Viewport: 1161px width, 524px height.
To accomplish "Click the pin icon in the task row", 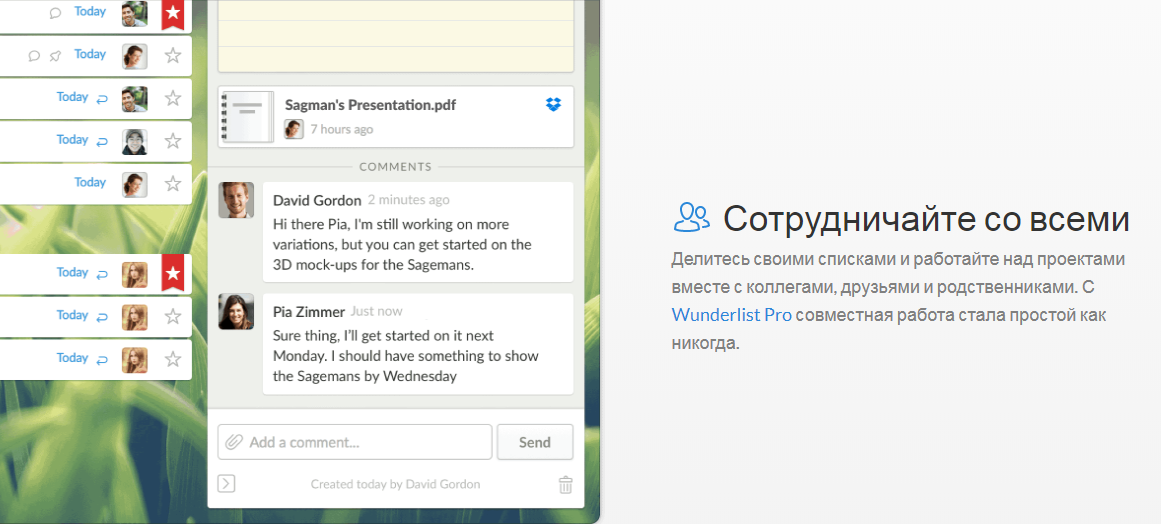I will [55, 56].
